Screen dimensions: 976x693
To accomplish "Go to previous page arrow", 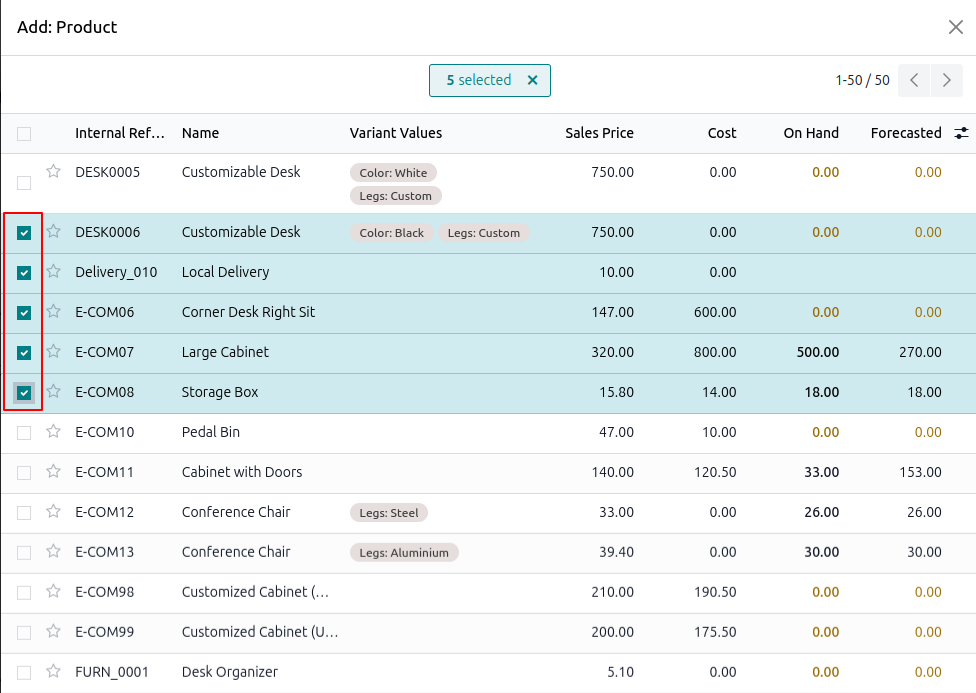I will click(914, 80).
